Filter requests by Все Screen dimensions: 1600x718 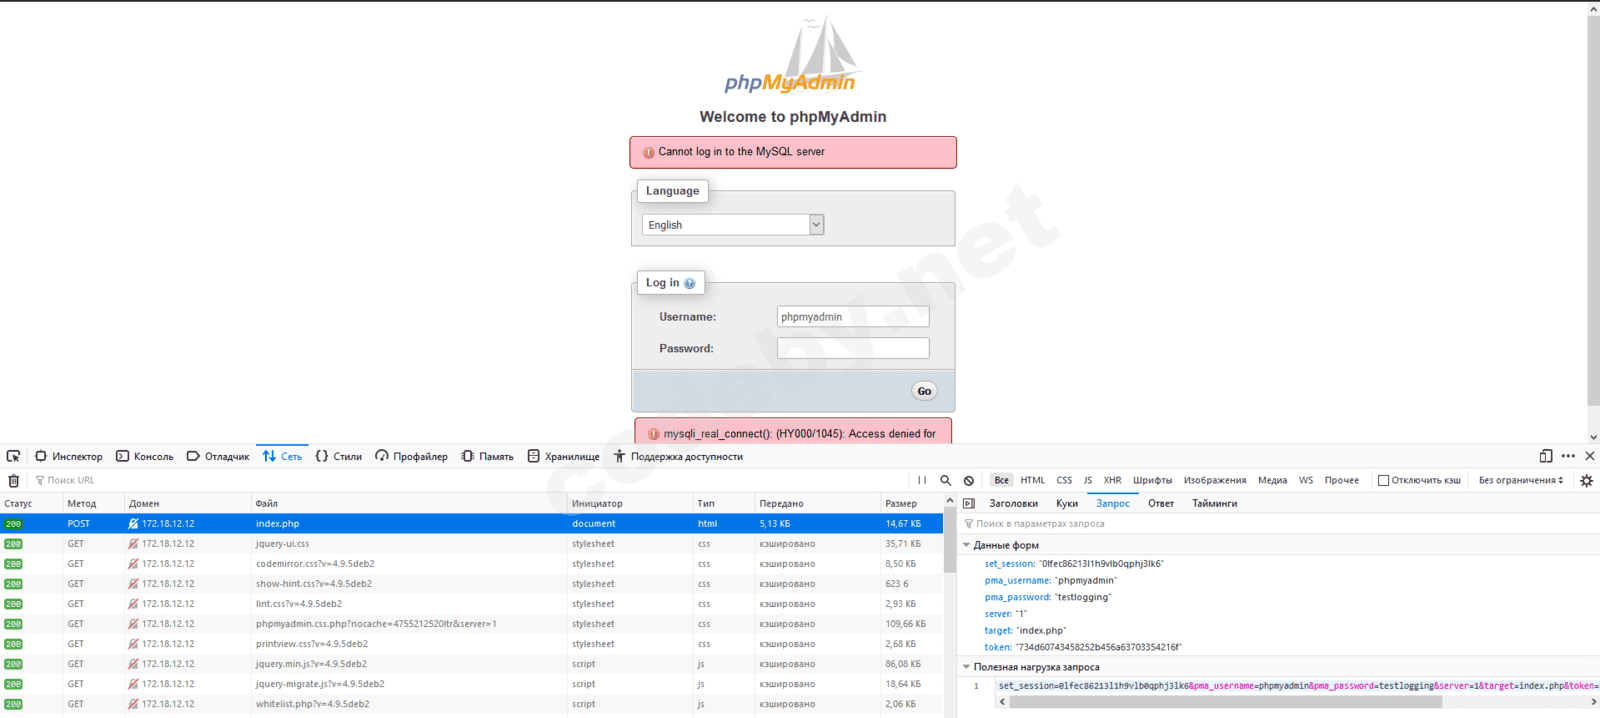(x=1001, y=481)
